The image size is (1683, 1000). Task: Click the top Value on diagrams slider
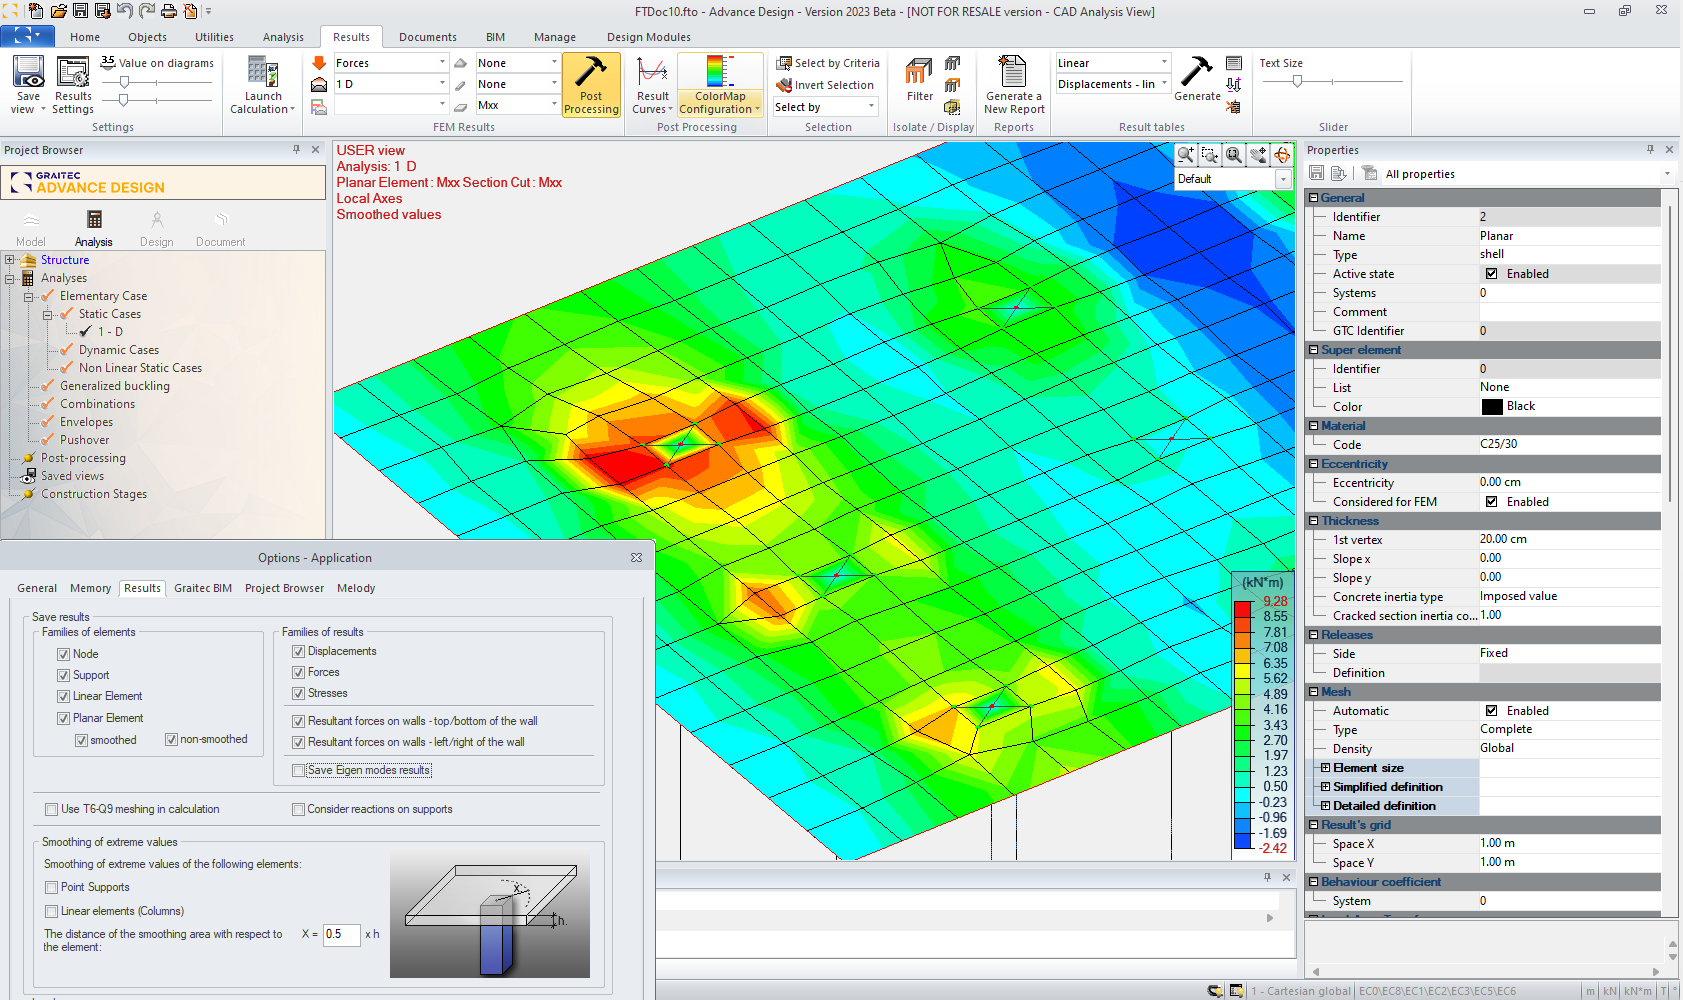124,82
